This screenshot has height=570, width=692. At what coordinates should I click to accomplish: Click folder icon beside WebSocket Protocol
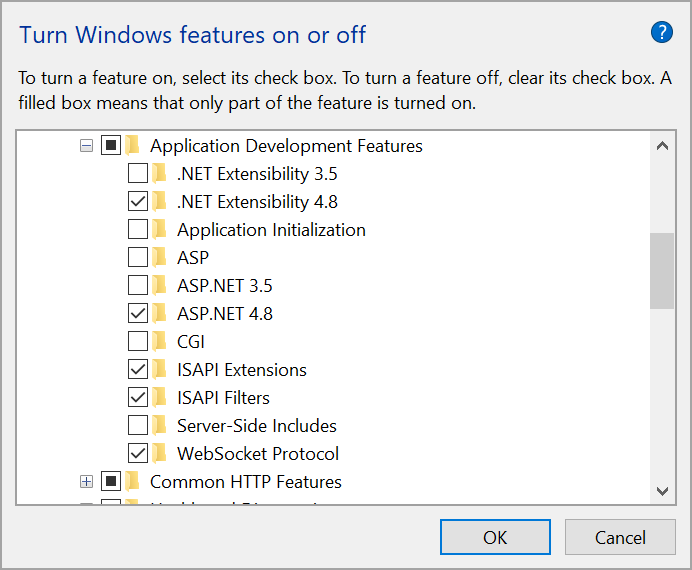click(159, 454)
